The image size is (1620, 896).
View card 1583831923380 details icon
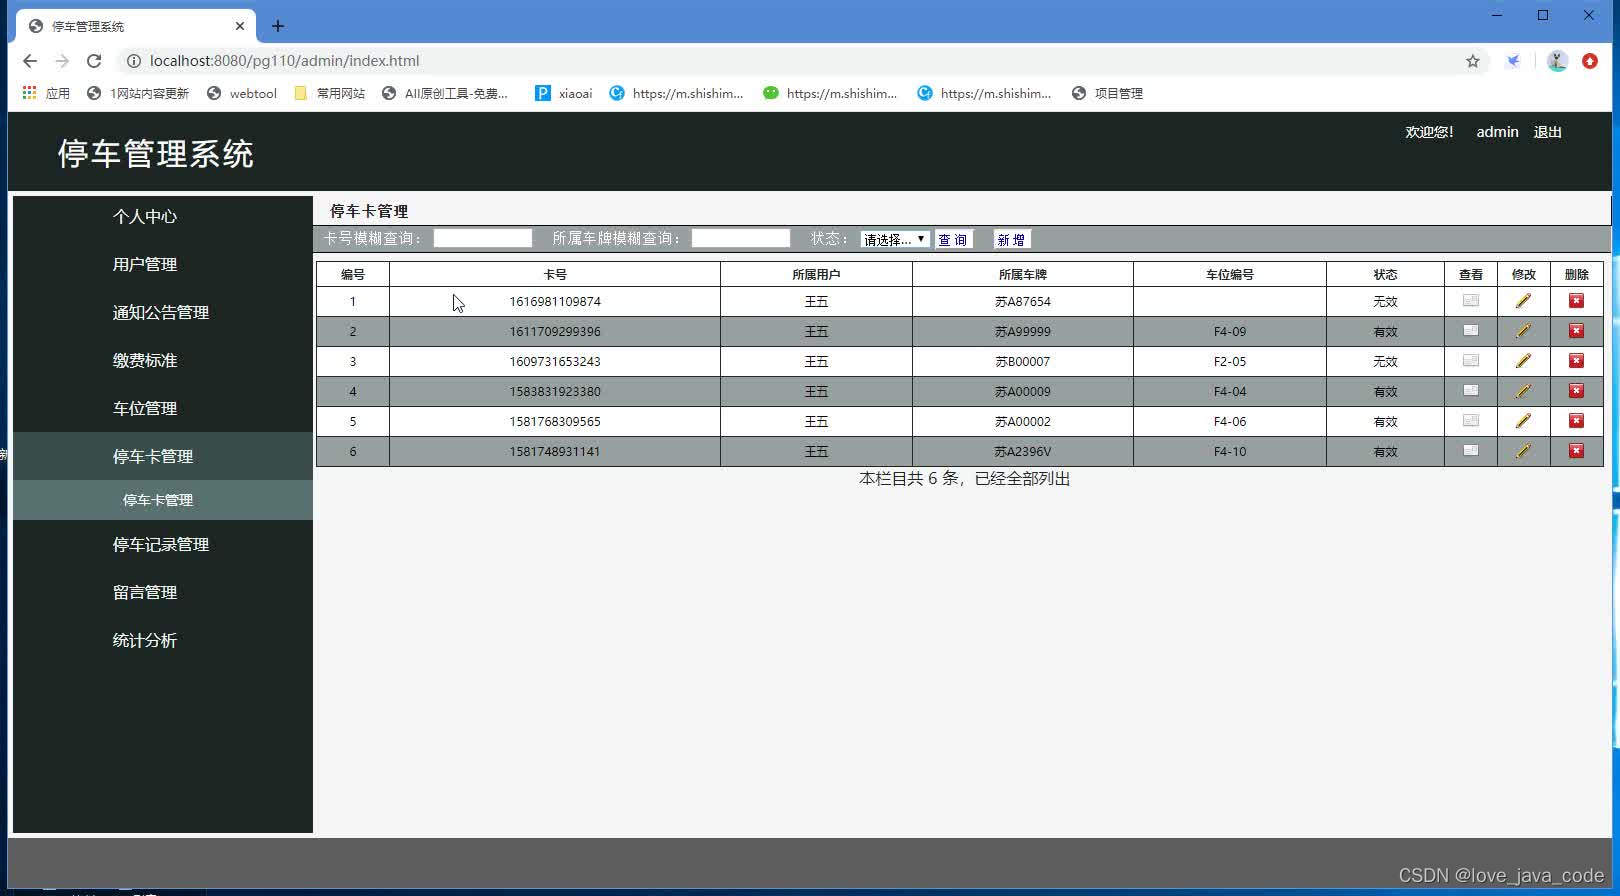coord(1470,390)
